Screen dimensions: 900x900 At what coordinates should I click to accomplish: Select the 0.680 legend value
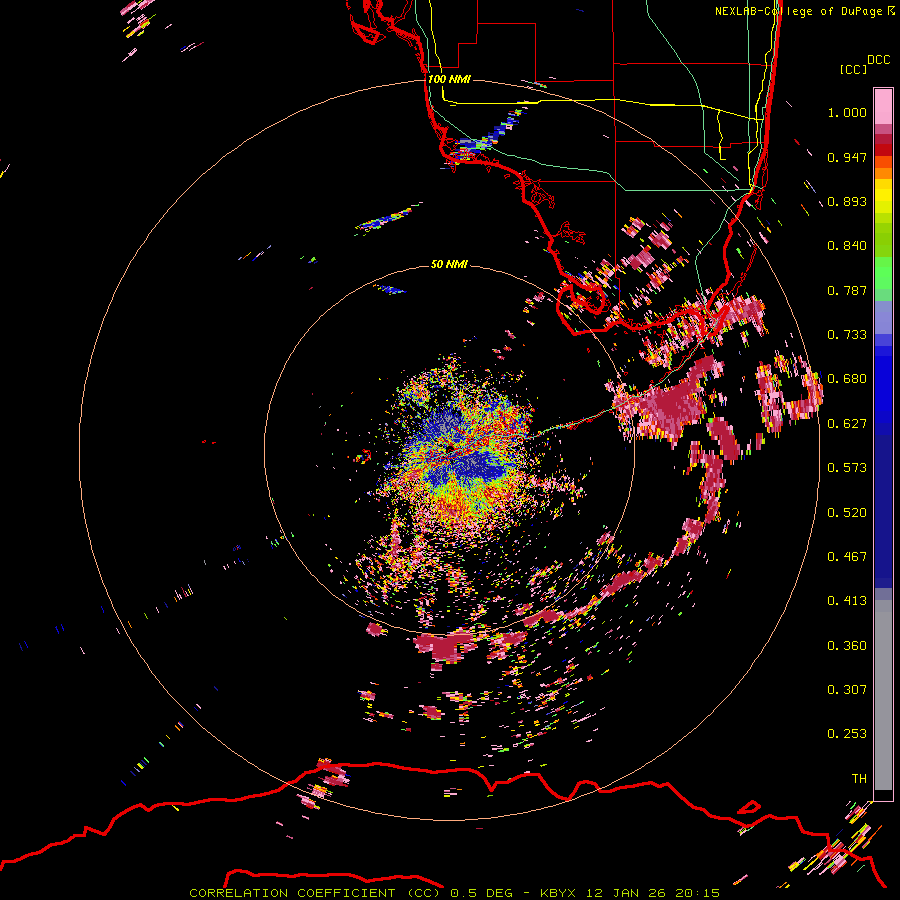click(847, 379)
